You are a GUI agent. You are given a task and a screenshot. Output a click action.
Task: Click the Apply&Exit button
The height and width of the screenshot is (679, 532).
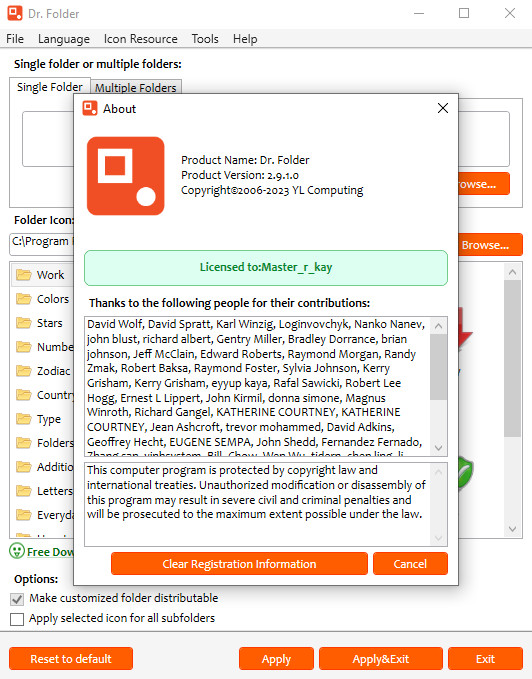click(380, 659)
